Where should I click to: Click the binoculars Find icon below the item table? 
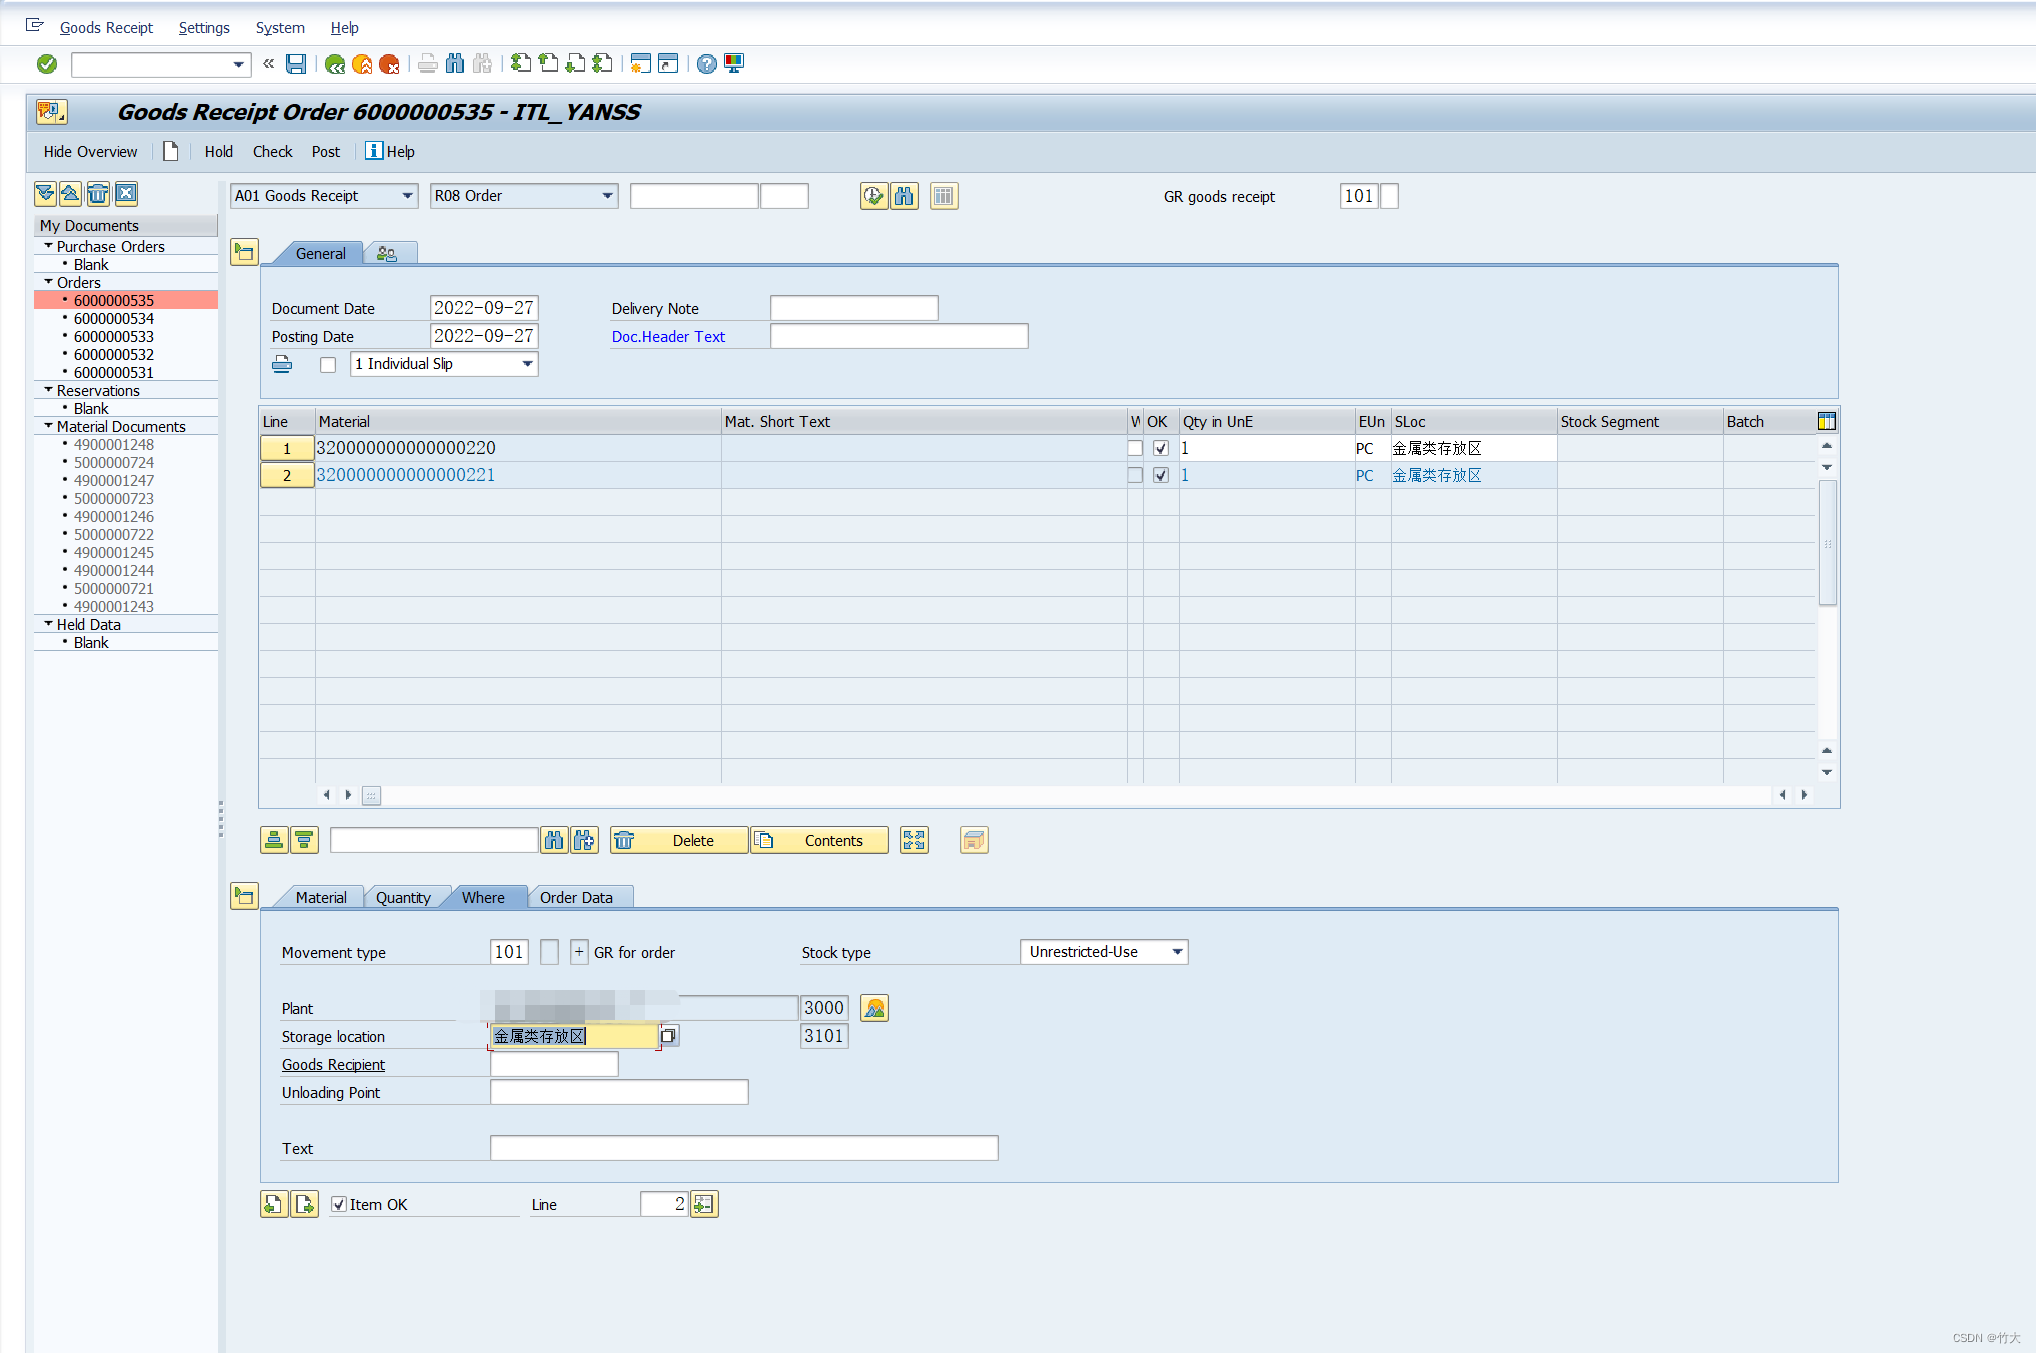coord(554,840)
